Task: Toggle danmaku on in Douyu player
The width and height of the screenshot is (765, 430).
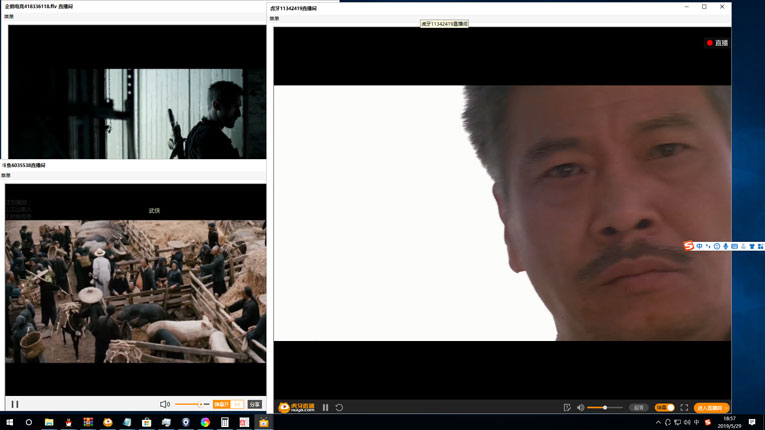Action: point(222,404)
